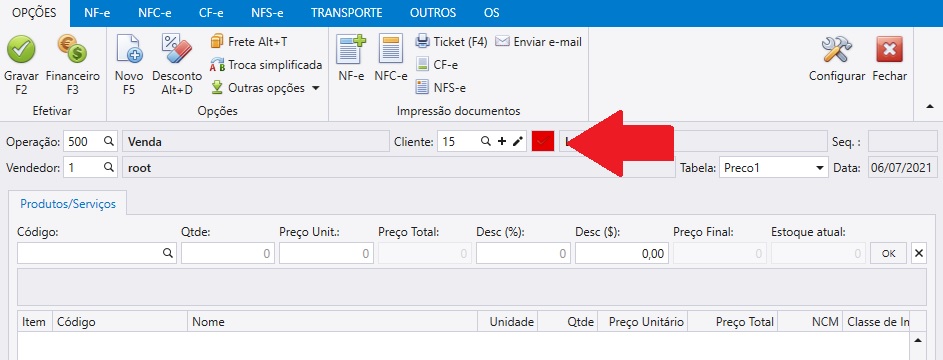Click grid scrollbar up arrow
The image size is (943, 360).
918,340
